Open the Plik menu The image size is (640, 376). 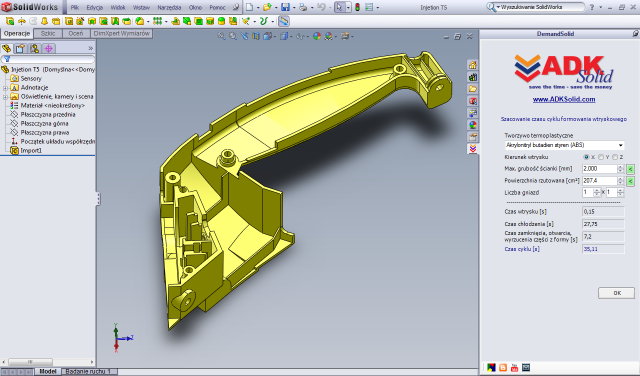click(x=75, y=7)
